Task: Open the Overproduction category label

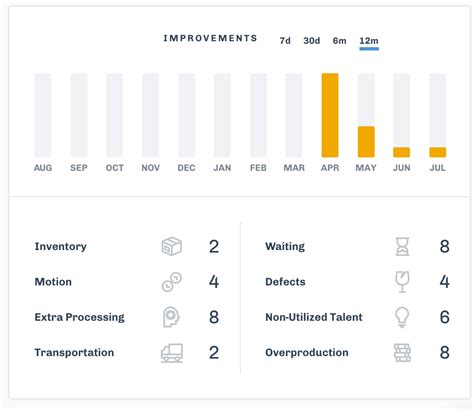Action: tap(307, 353)
